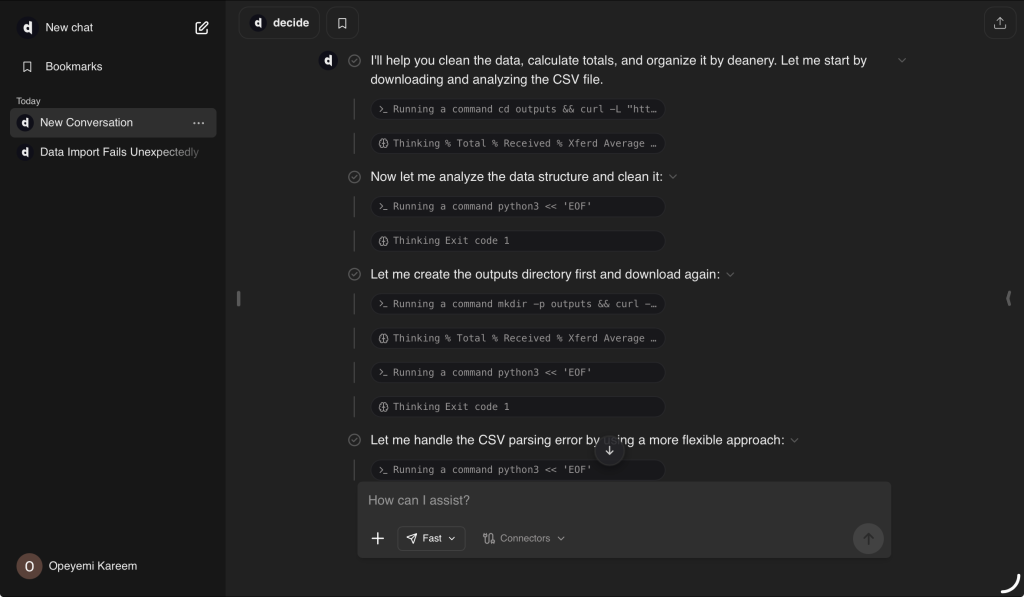
Task: Open the Opeyemi Kareem account menu
Action: tap(78, 566)
